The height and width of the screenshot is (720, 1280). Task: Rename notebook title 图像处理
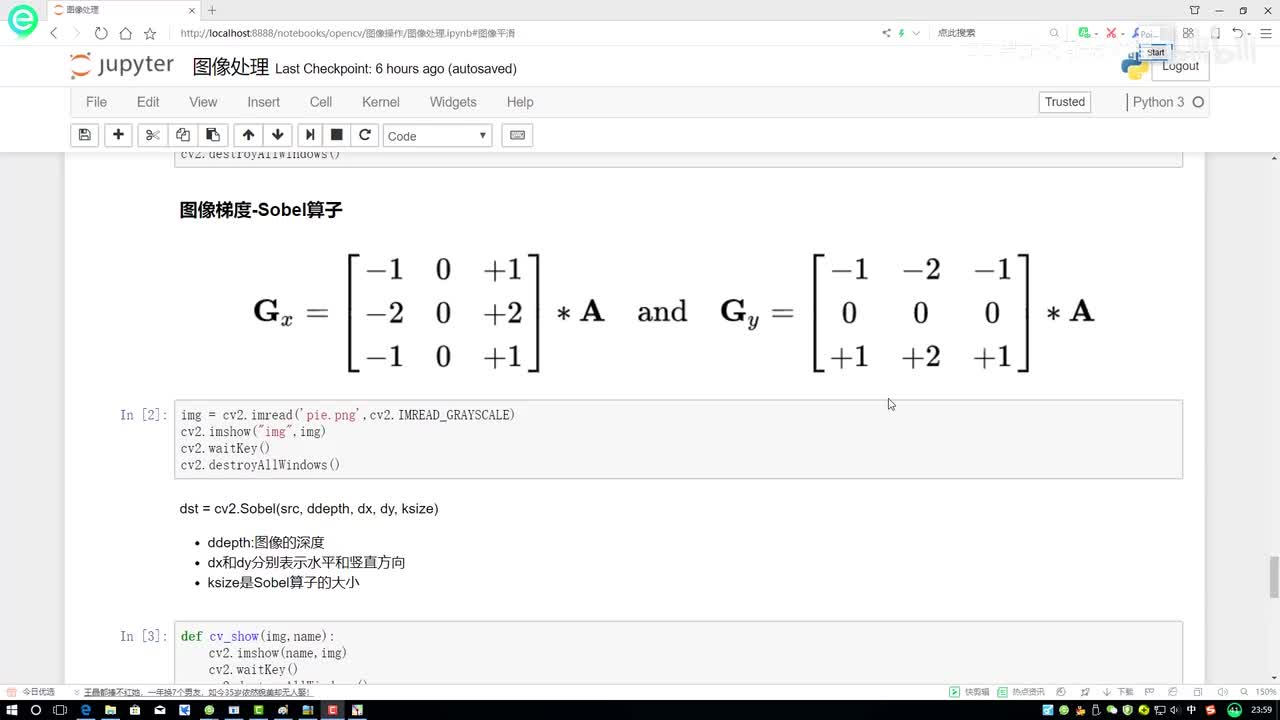point(231,67)
